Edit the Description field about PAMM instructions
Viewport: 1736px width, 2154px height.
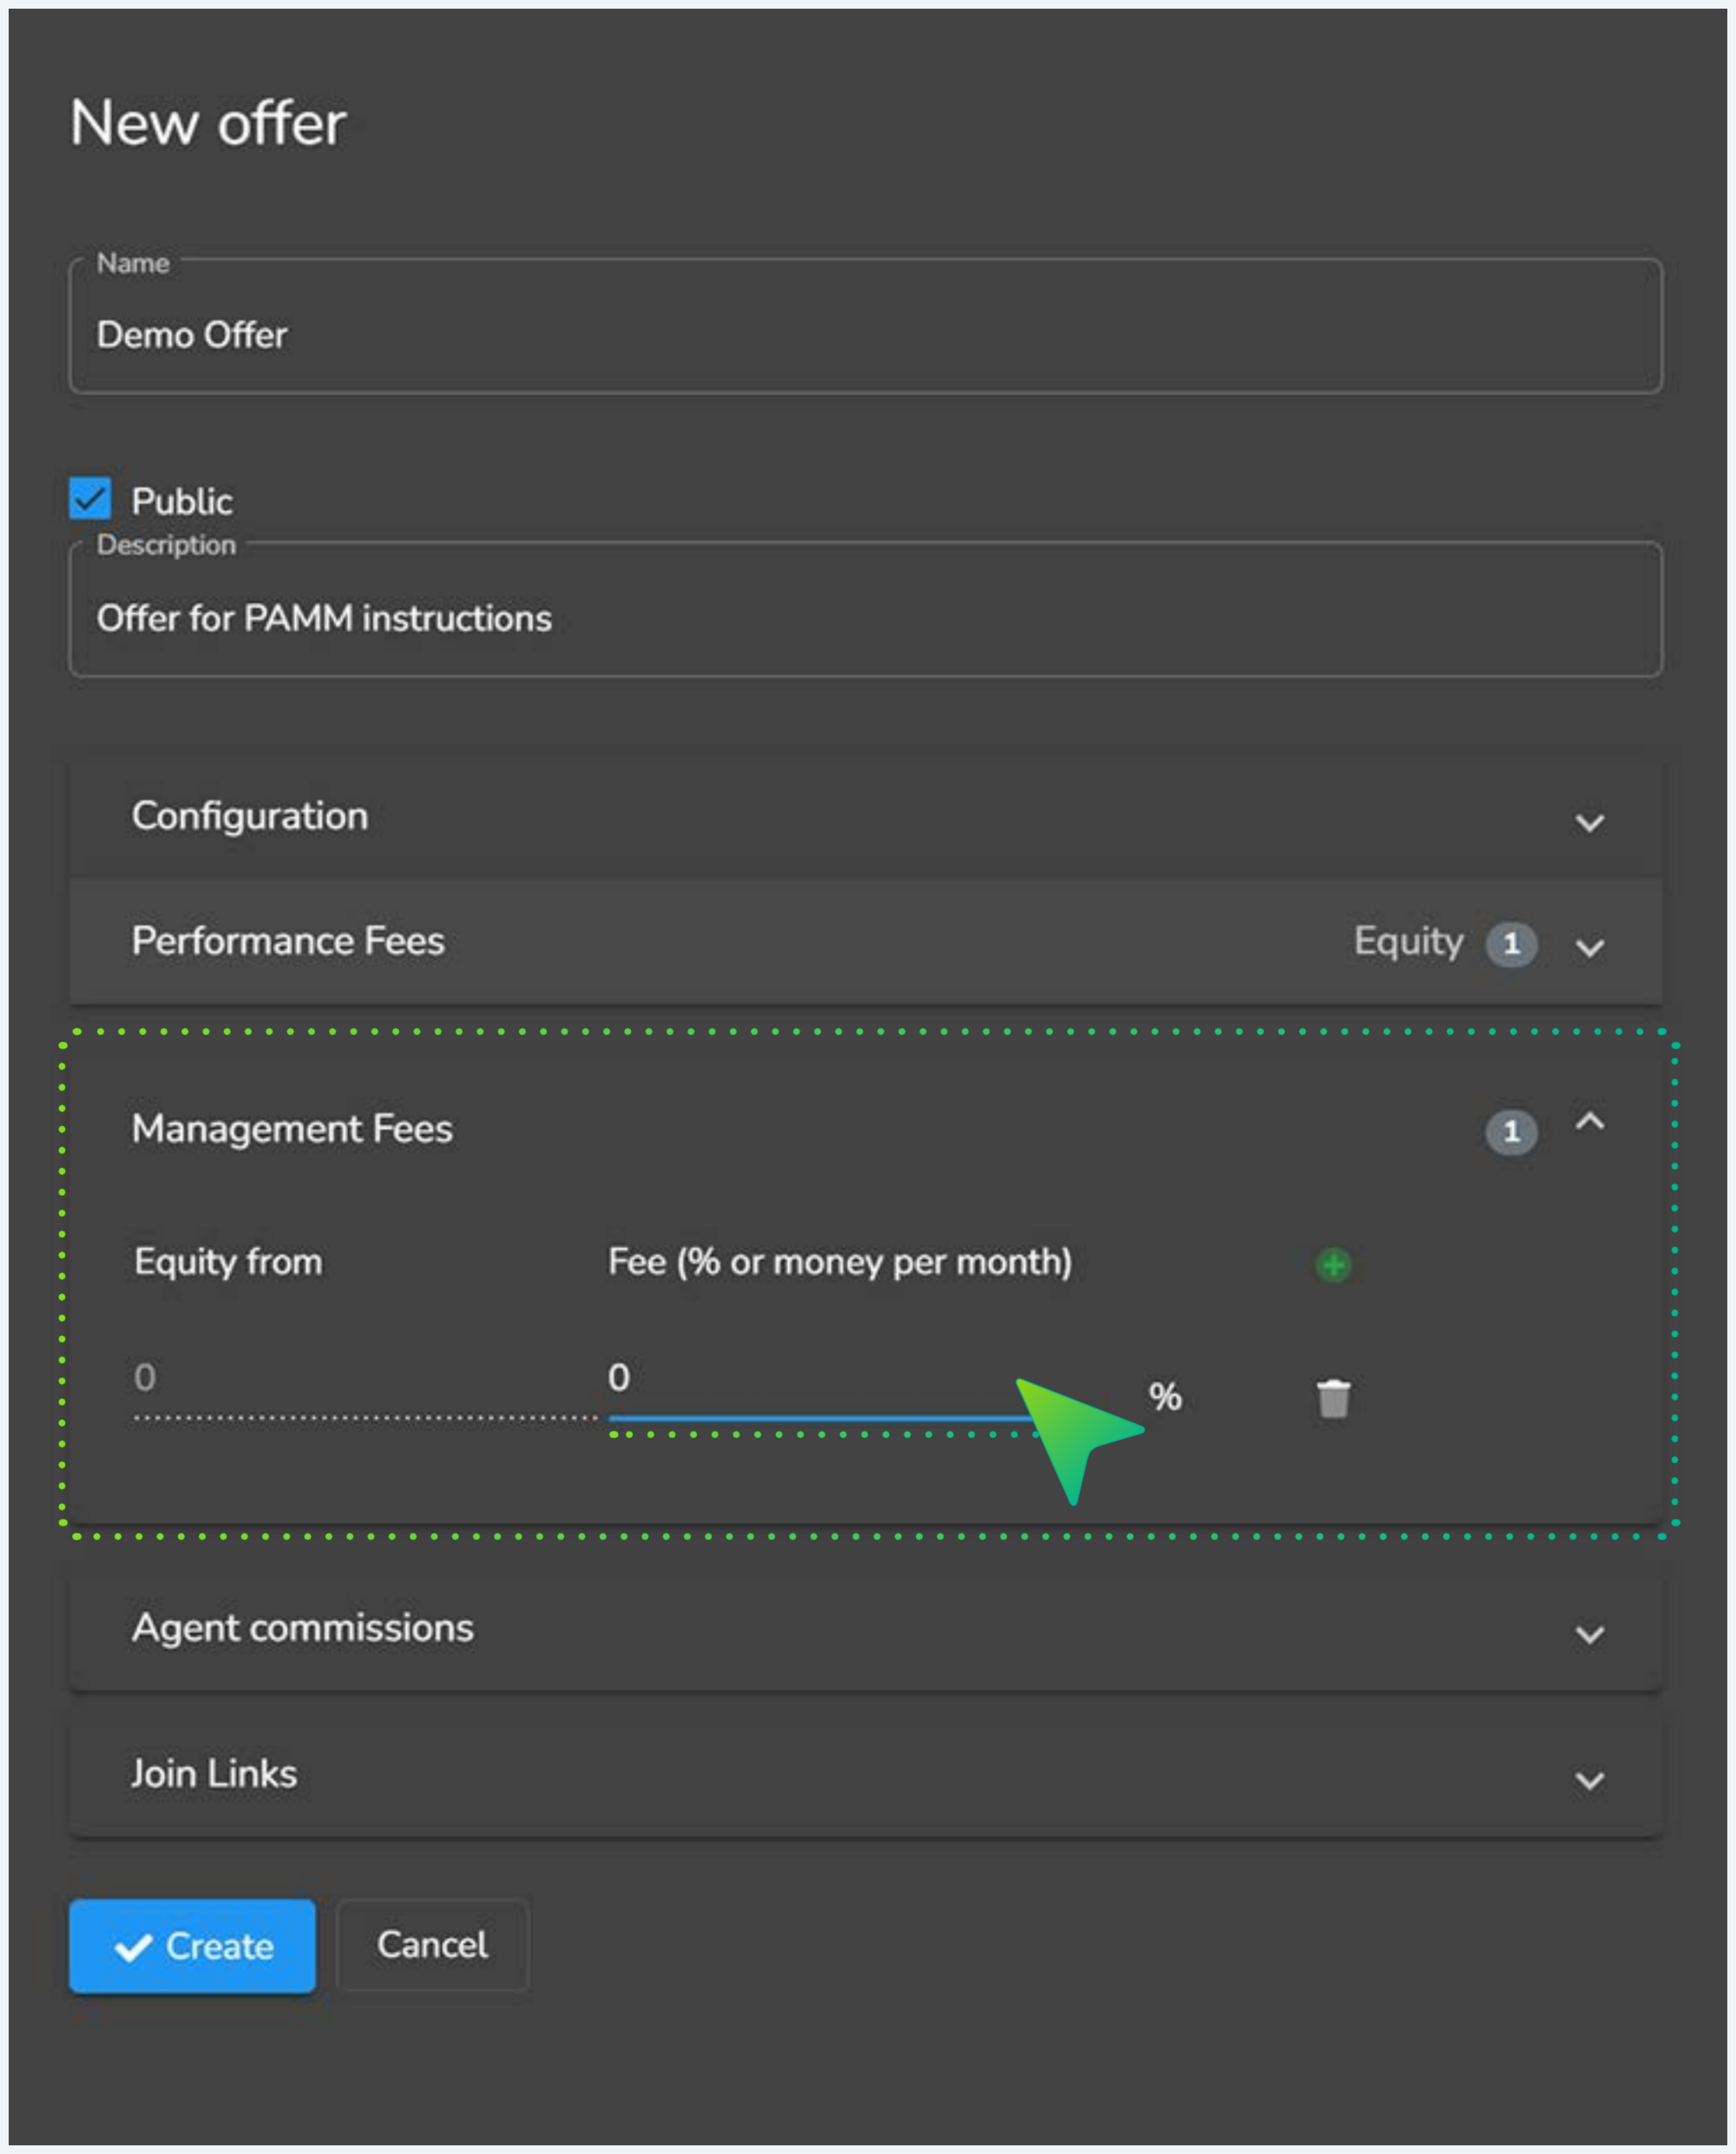866,610
